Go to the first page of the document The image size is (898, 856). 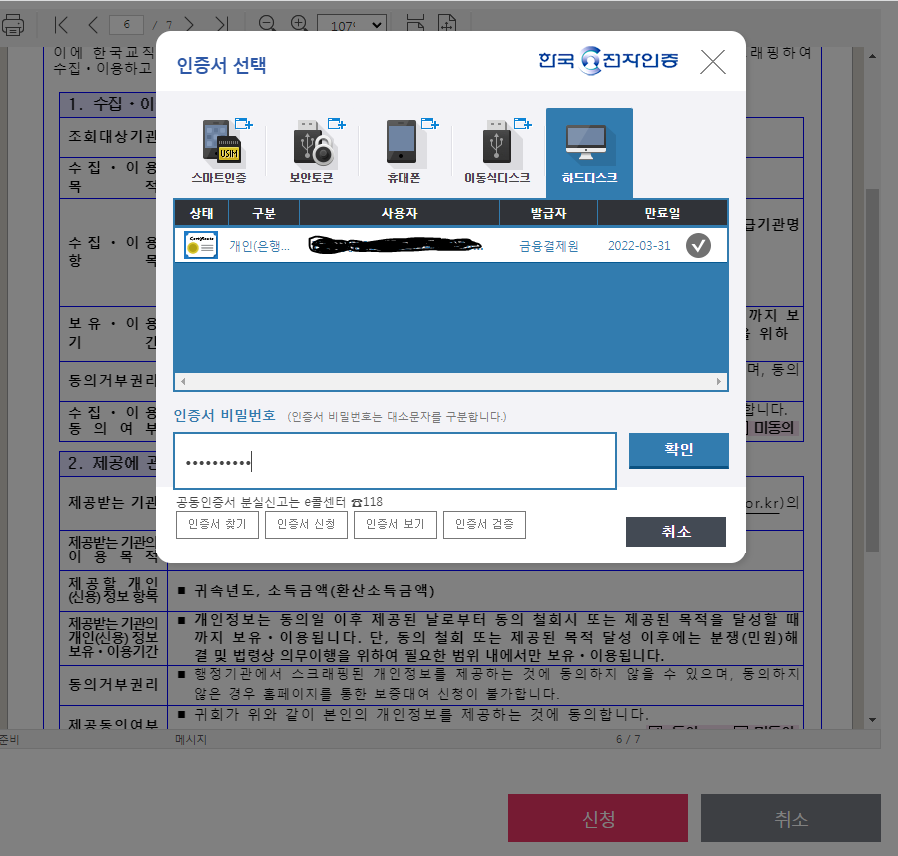[x=61, y=25]
